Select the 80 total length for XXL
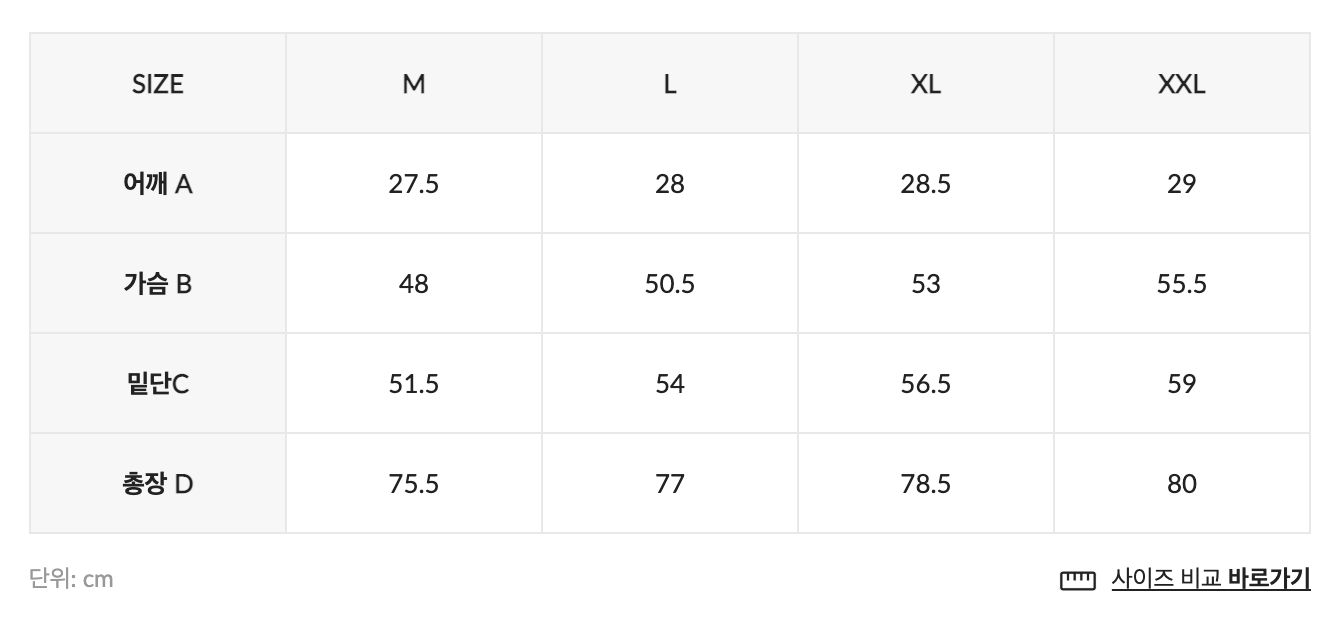 pyautogui.click(x=1182, y=484)
